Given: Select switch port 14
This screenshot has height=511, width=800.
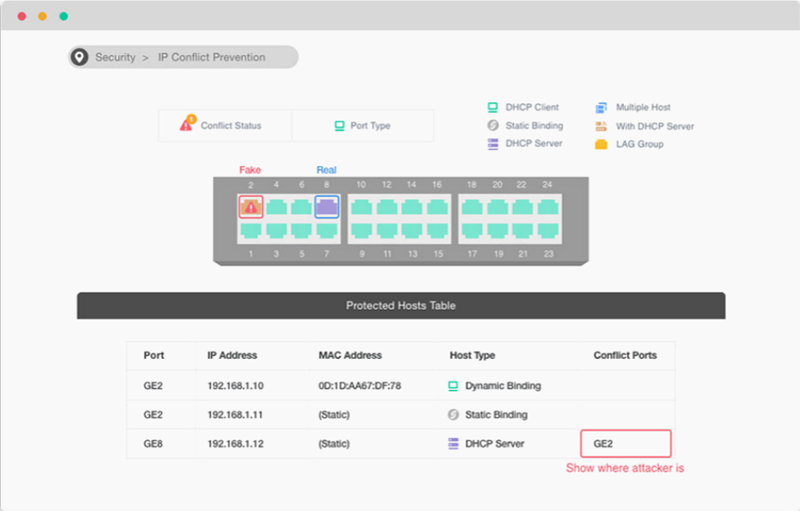Looking at the screenshot, I should click(x=412, y=207).
